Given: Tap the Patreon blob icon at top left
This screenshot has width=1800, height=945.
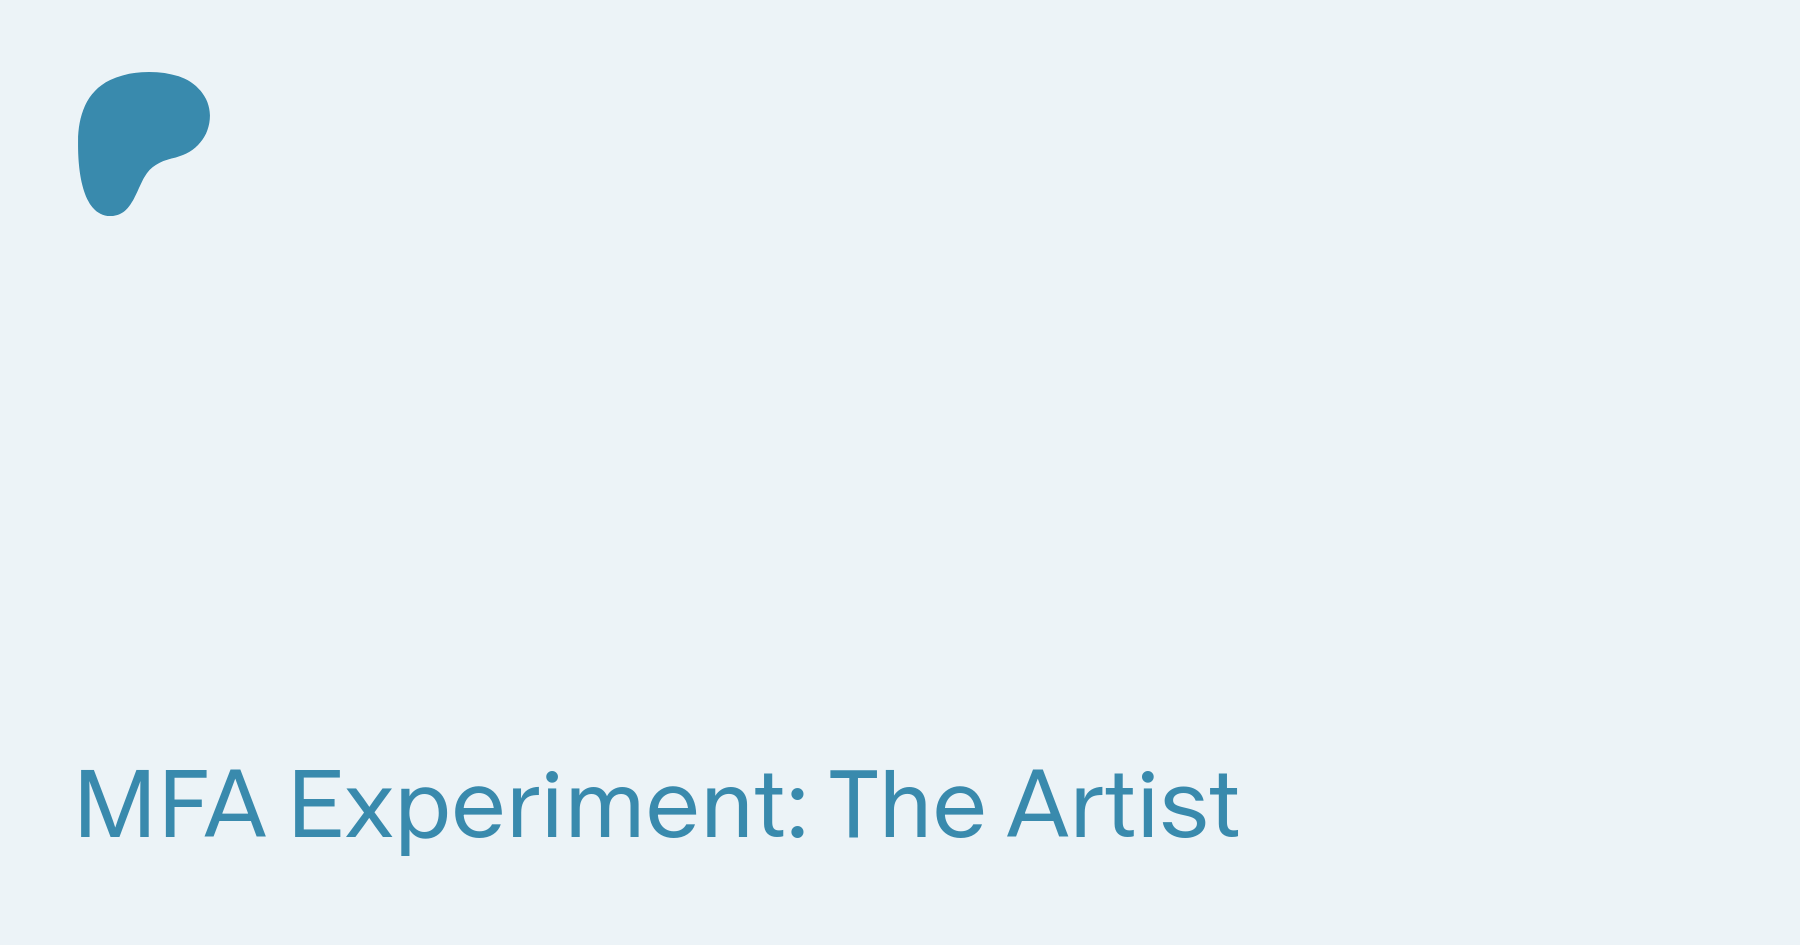Looking at the screenshot, I should [x=143, y=143].
